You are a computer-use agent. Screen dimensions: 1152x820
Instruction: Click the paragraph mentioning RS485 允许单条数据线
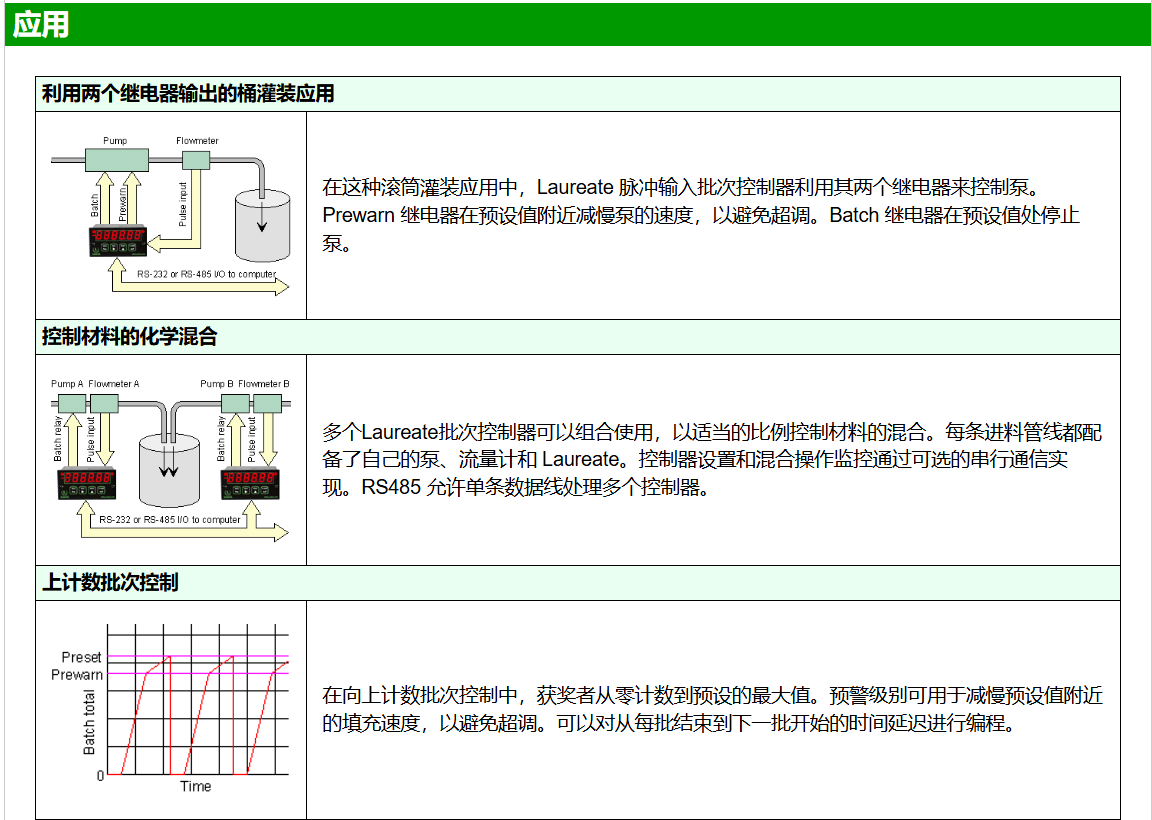tap(712, 459)
